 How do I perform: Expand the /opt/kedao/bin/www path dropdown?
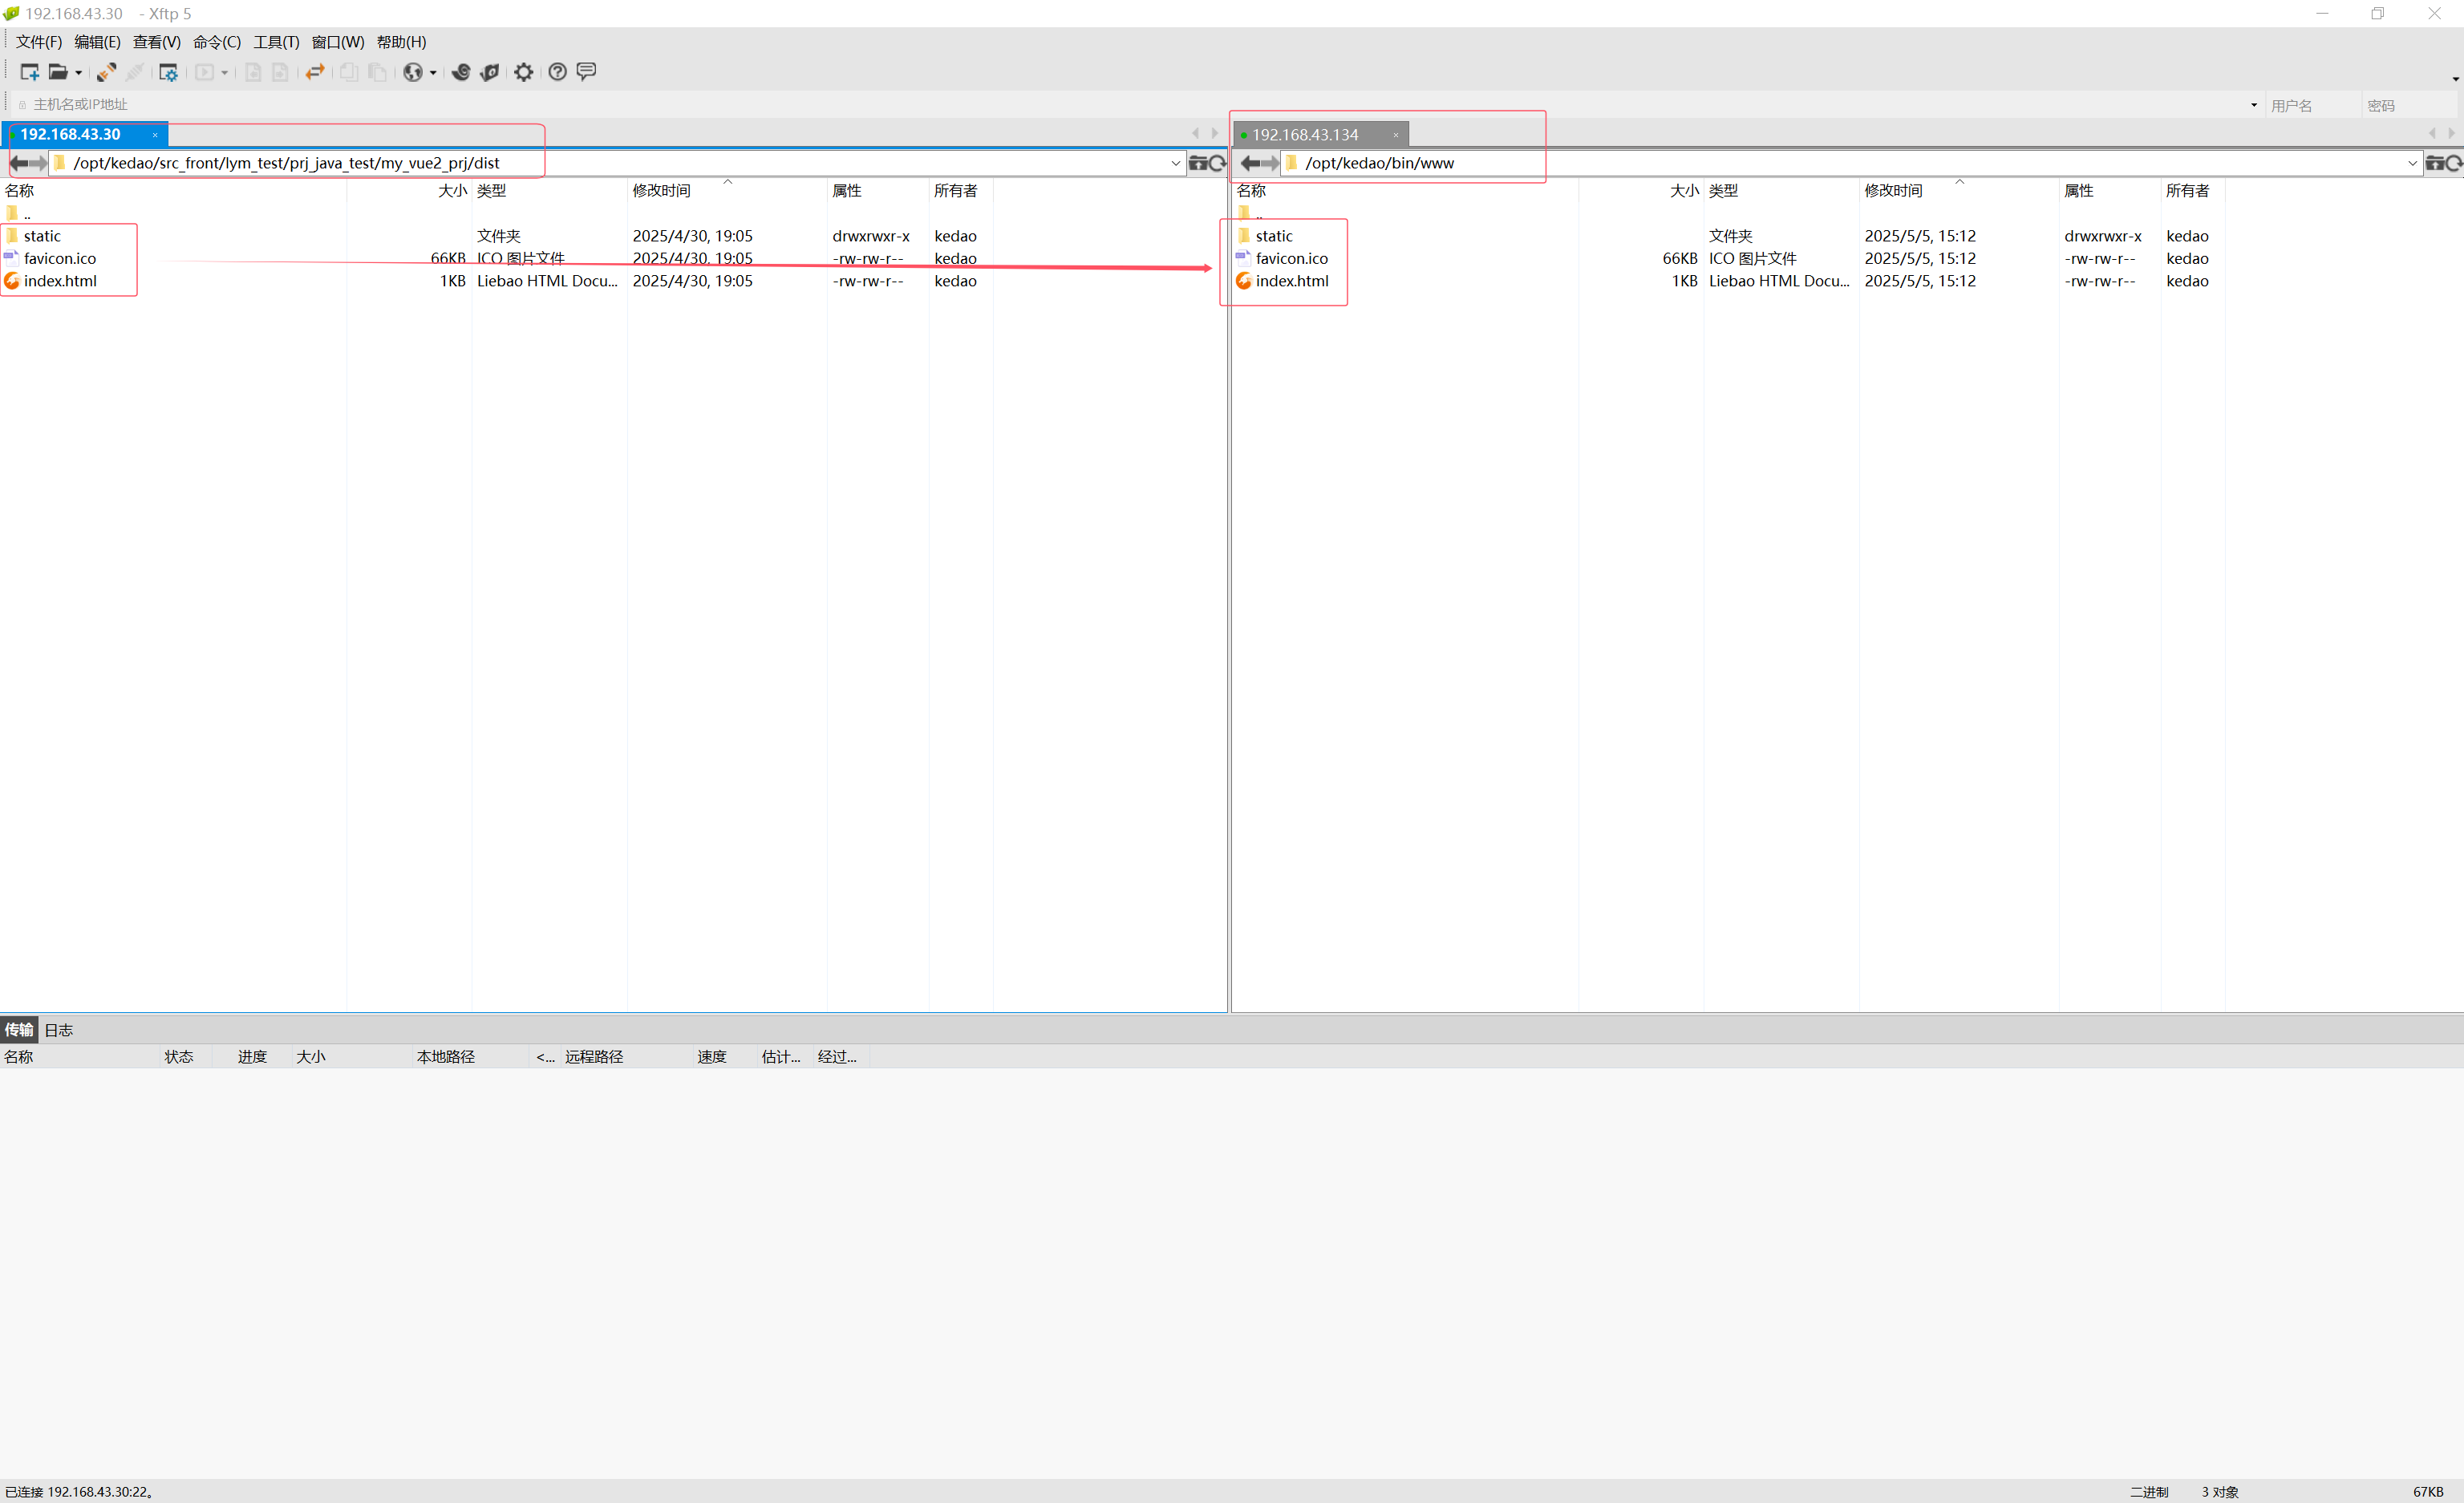2411,163
